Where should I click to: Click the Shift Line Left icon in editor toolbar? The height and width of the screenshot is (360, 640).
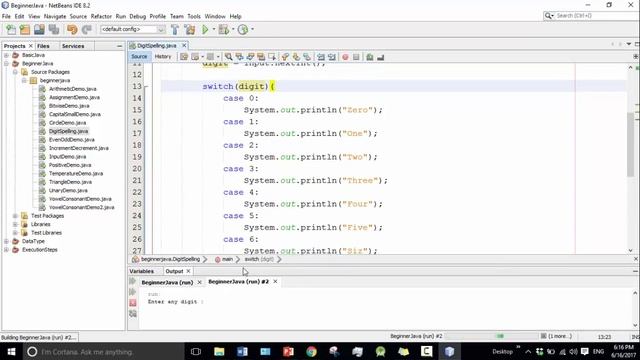(x=321, y=57)
